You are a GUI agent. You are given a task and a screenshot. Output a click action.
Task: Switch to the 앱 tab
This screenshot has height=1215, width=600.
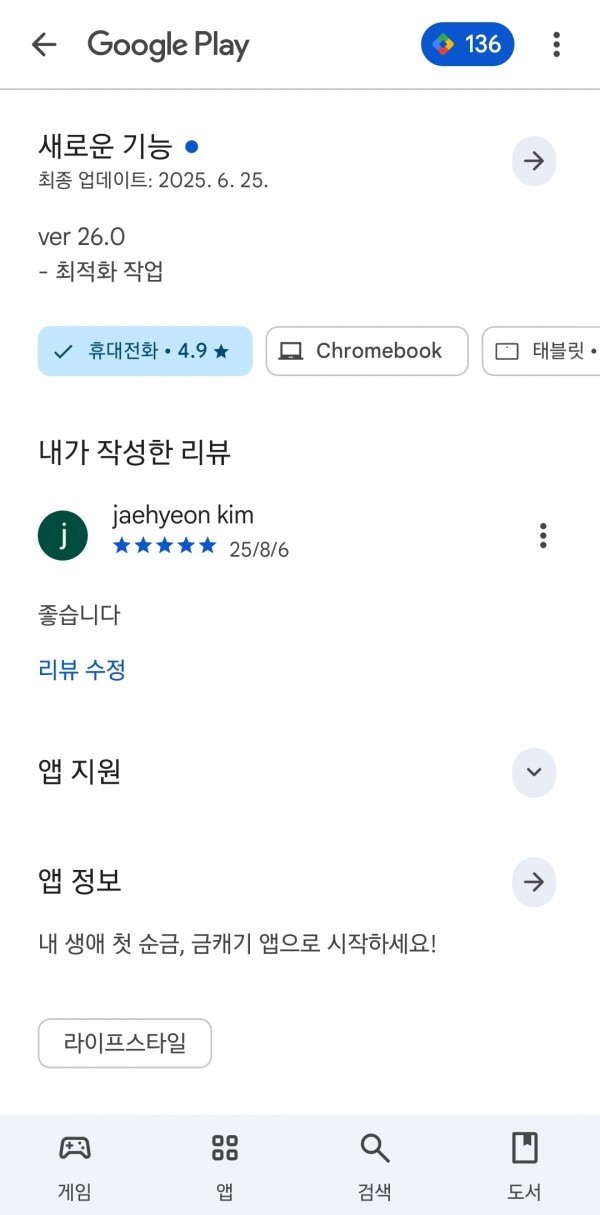[x=225, y=1166]
